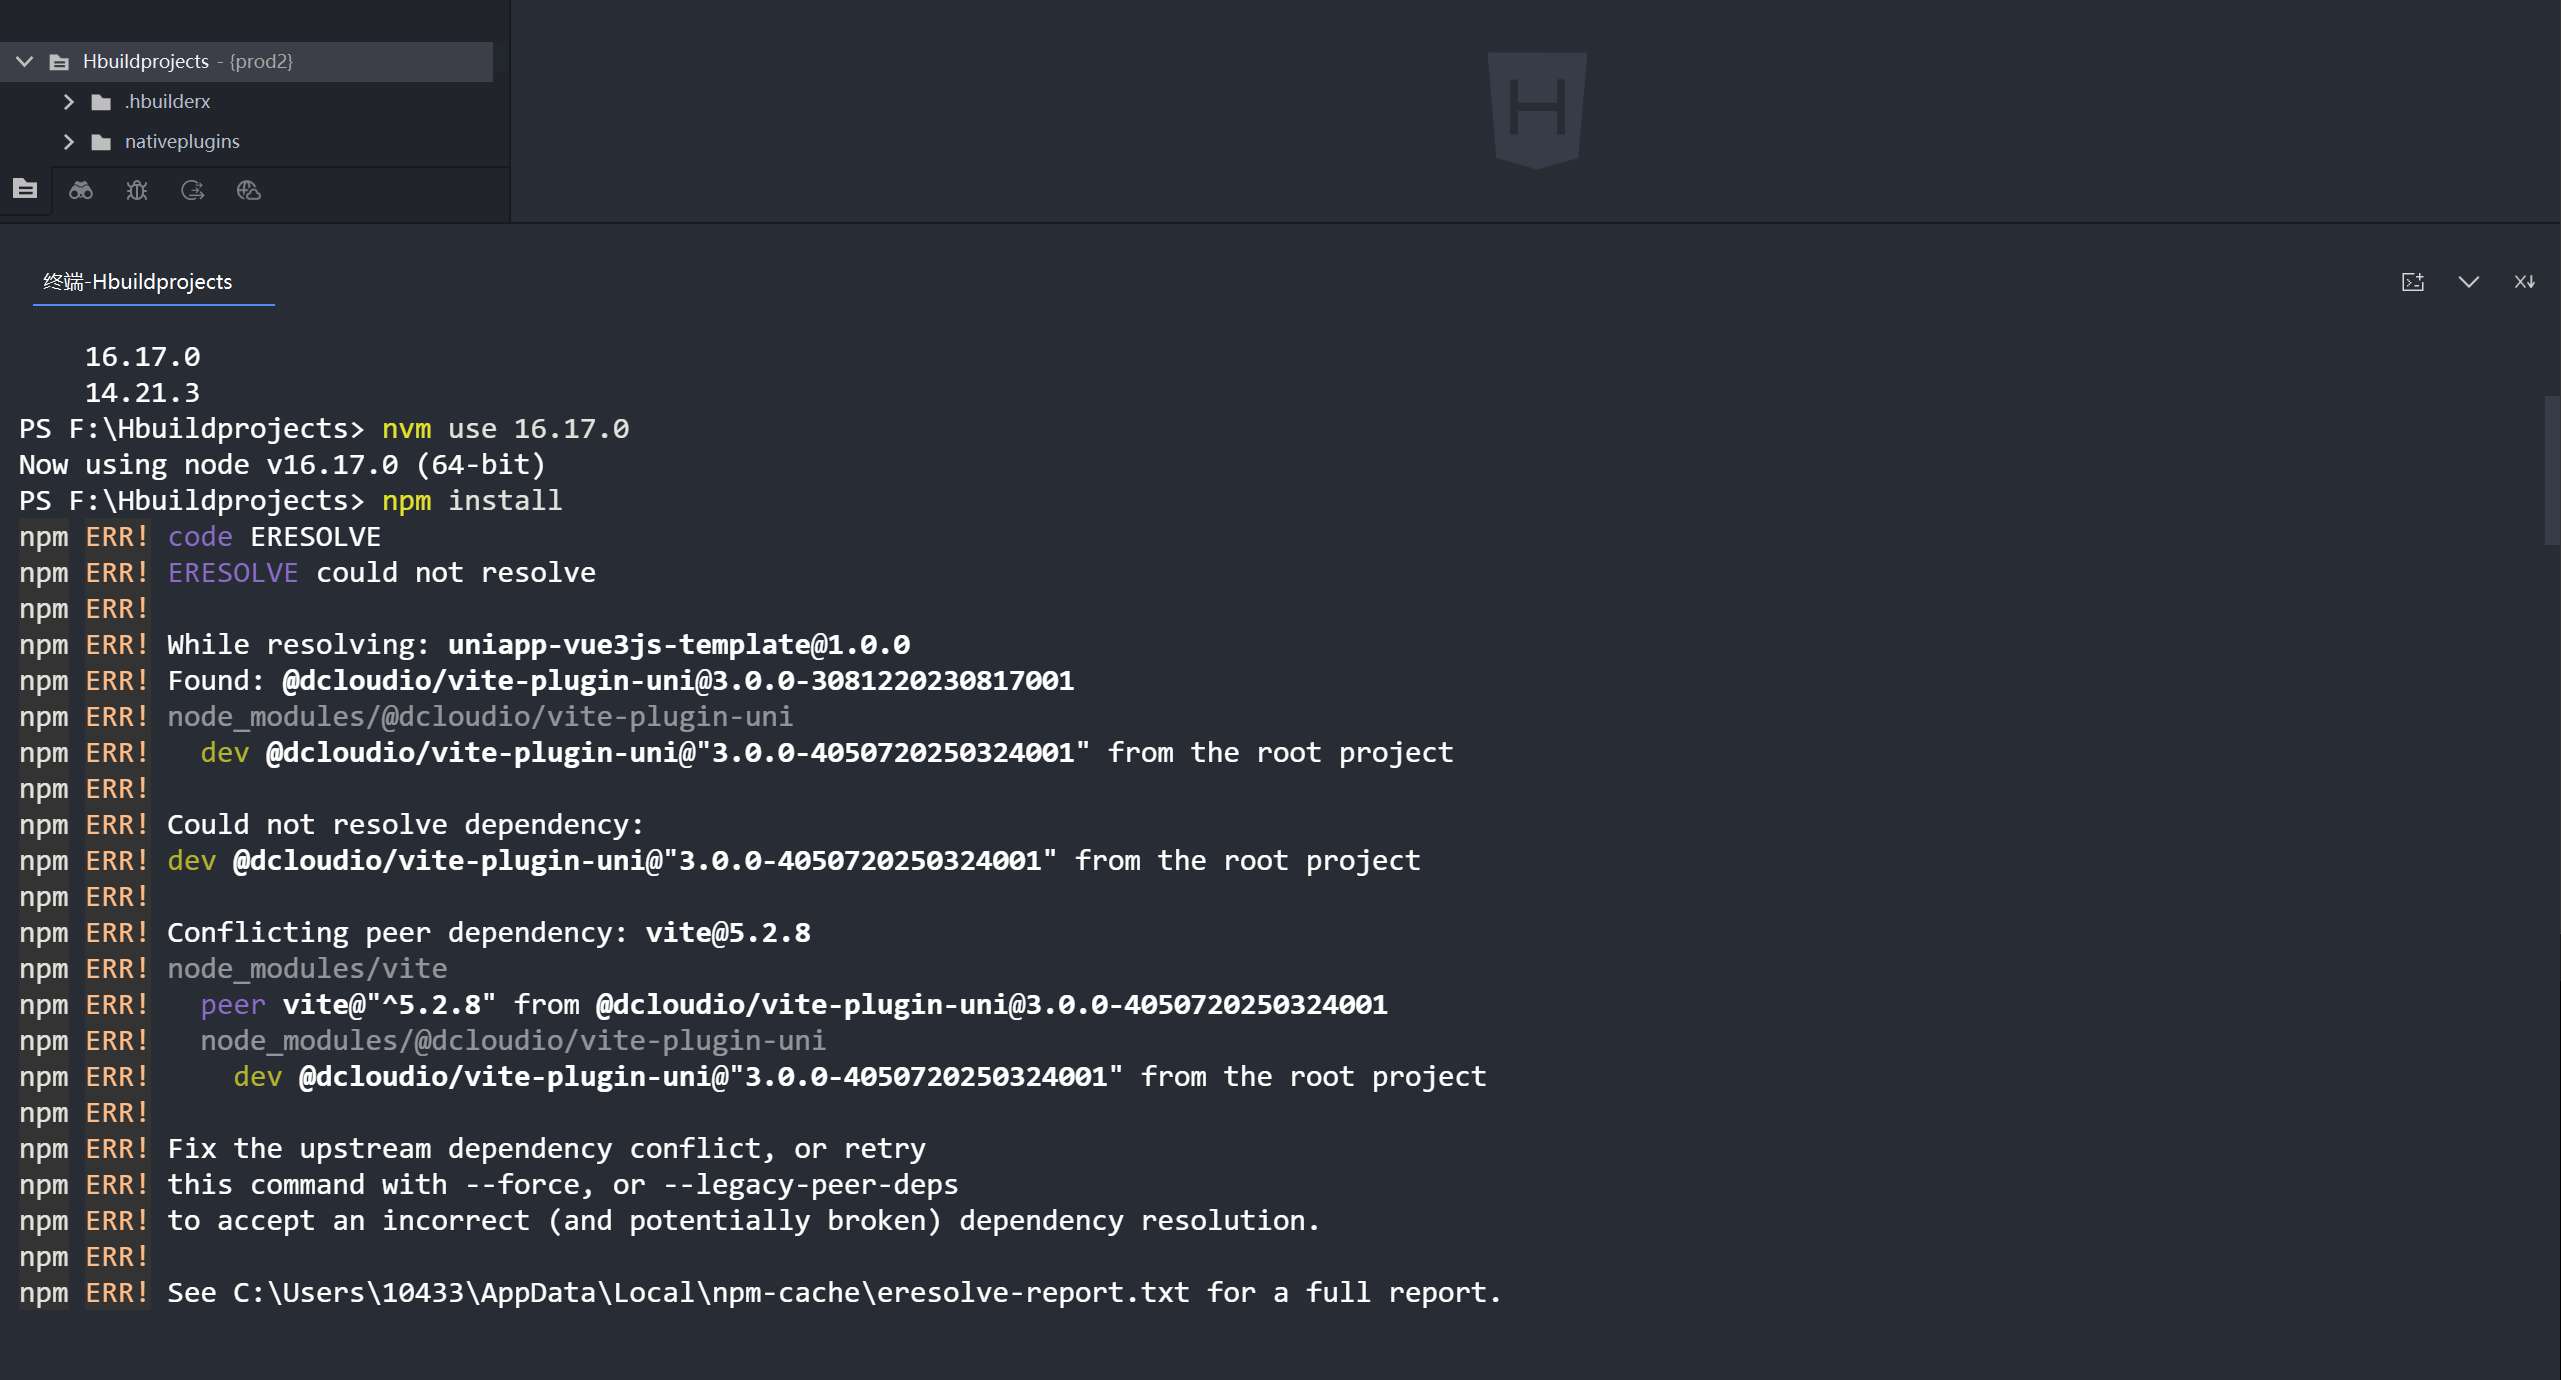Click the HBuilder H logo in editor area

[1537, 108]
